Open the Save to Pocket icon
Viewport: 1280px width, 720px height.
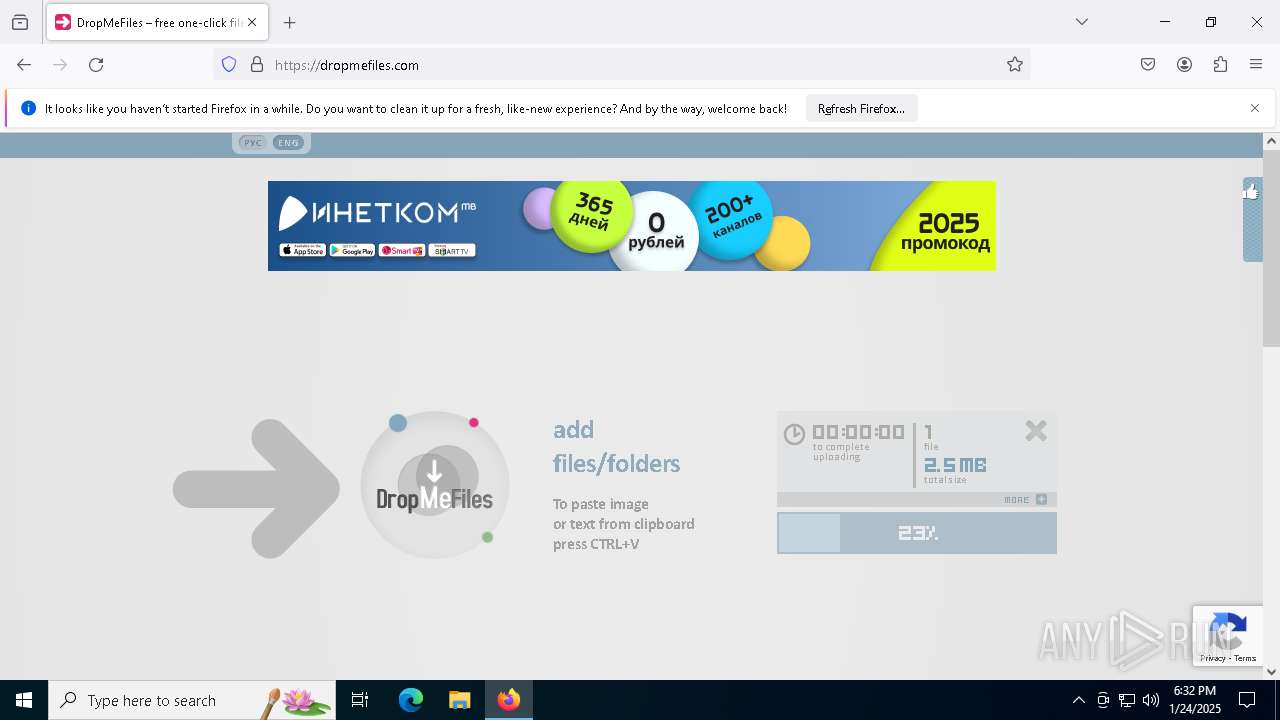click(x=1148, y=65)
